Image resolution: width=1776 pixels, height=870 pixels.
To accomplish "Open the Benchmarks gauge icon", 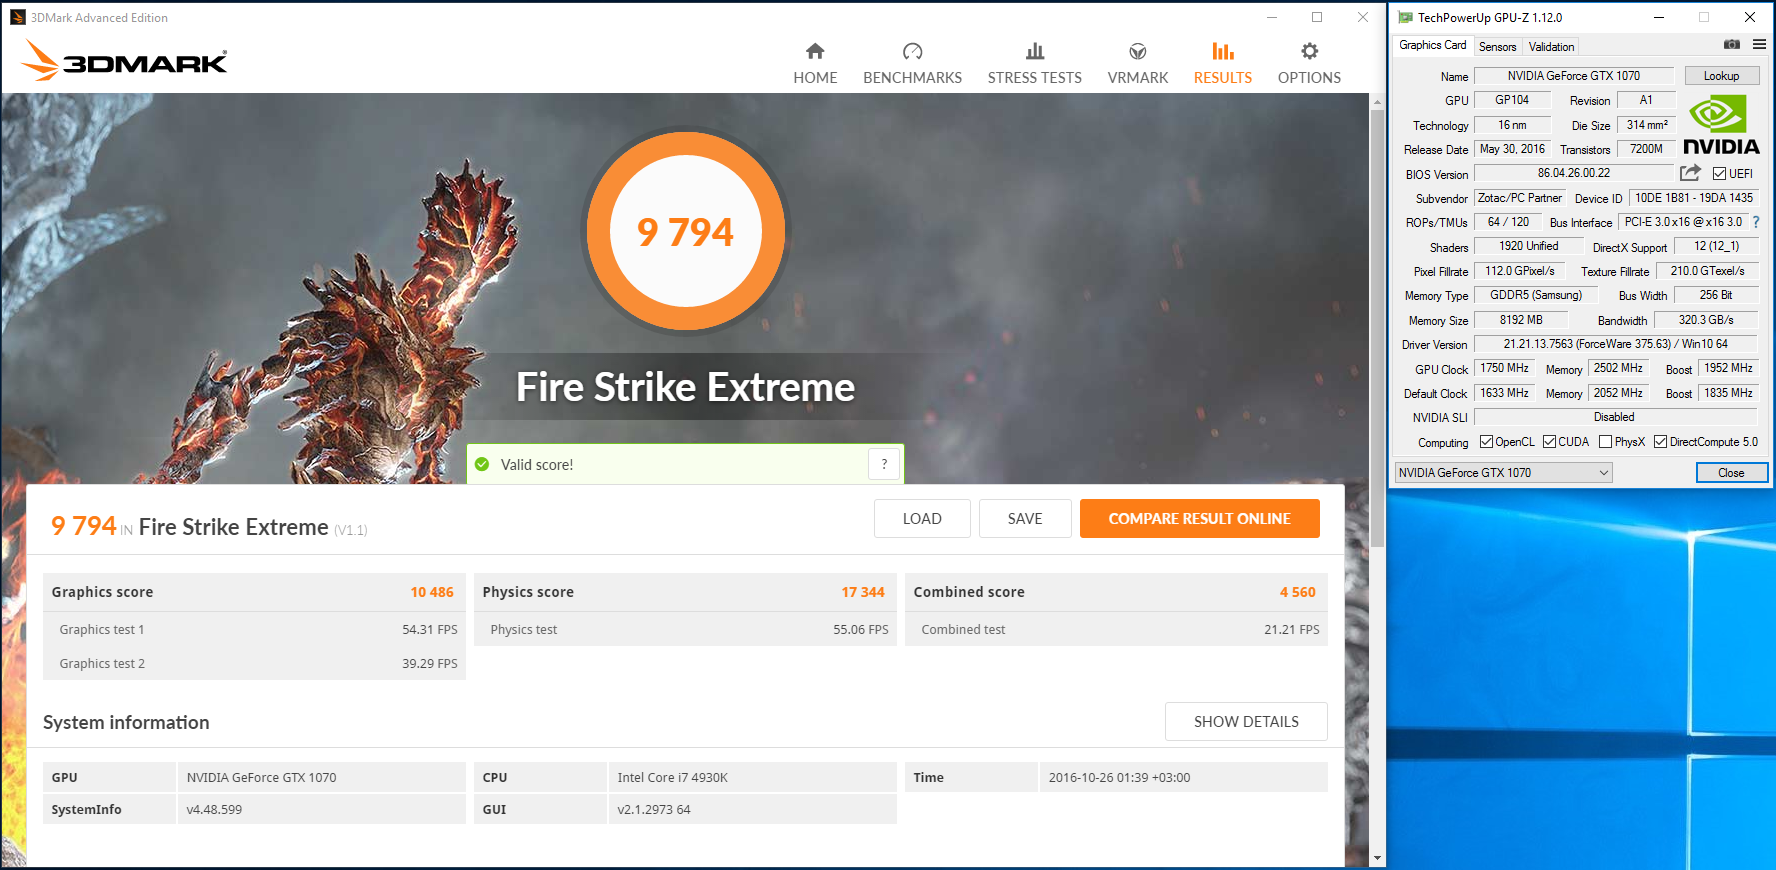I will pyautogui.click(x=912, y=51).
